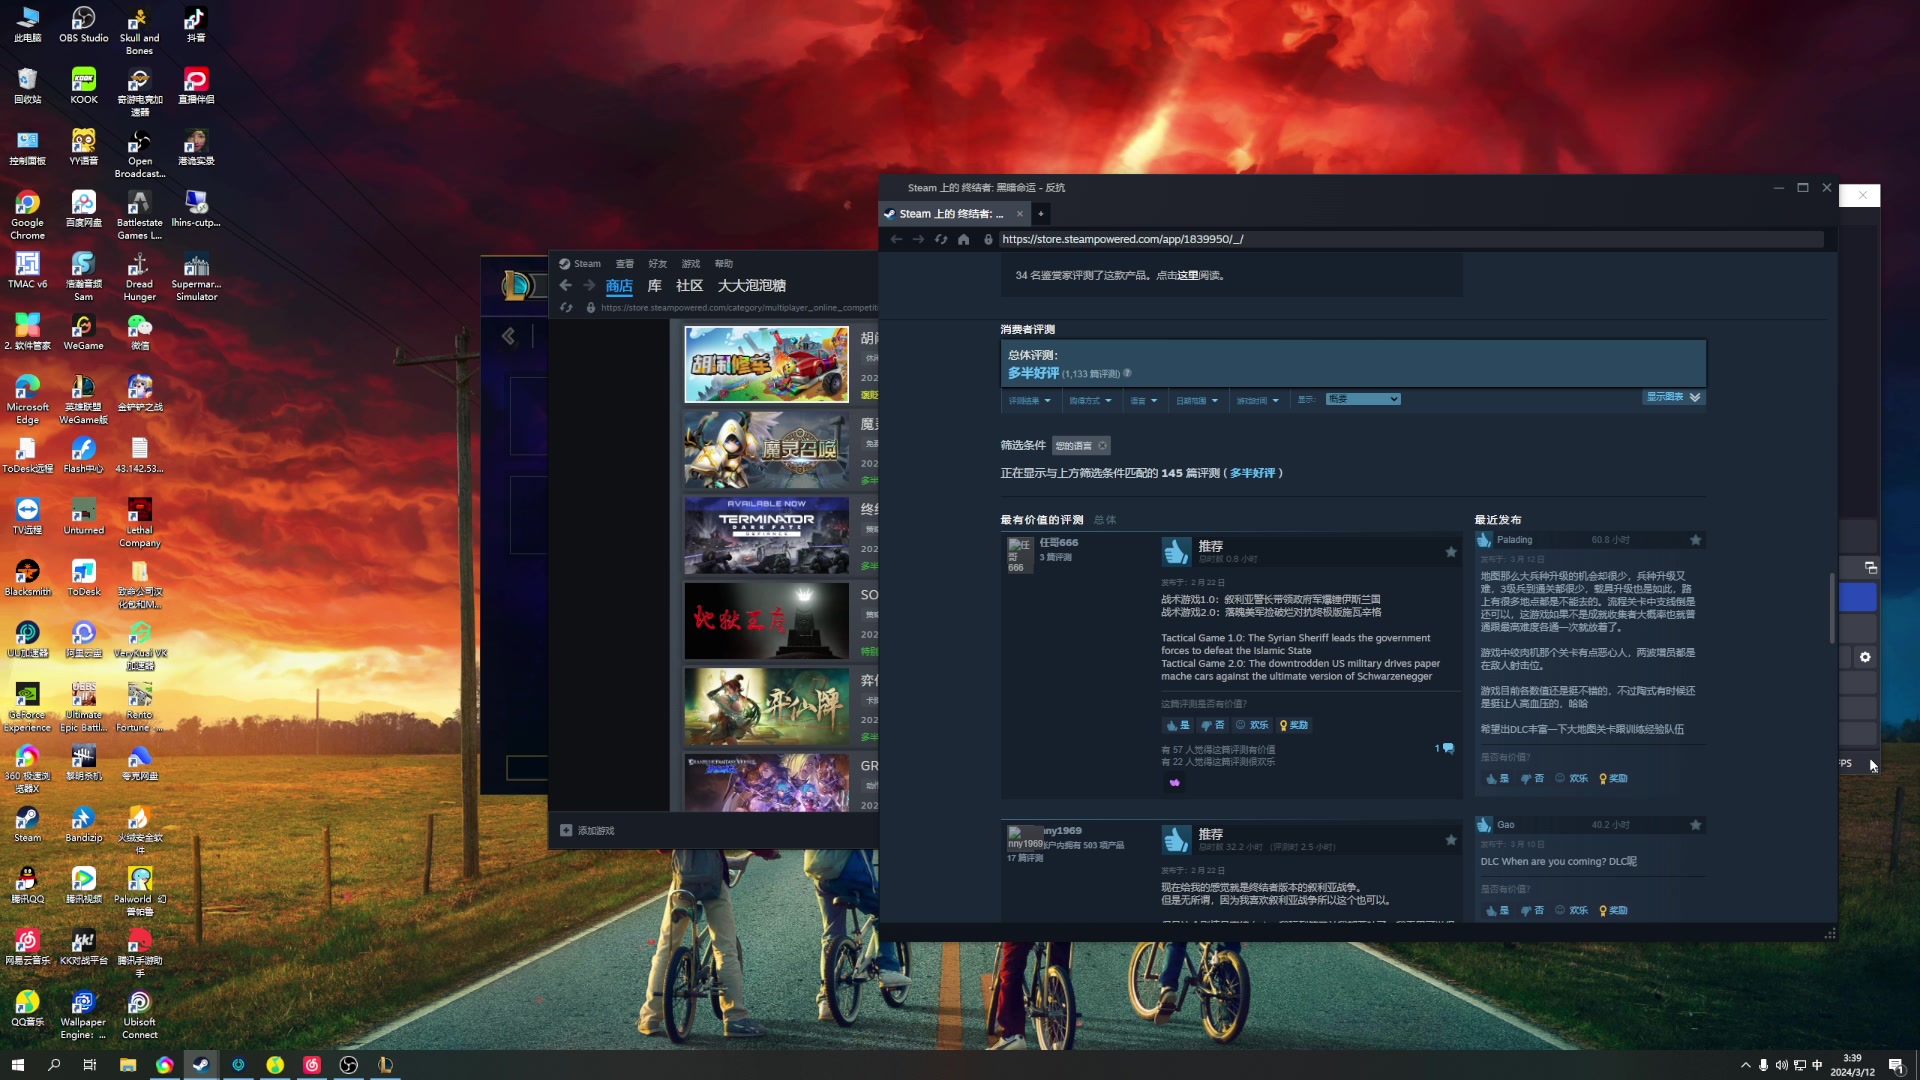Screen dimensions: 1920x1080
Task: Open the notification center icon
Action: tap(1896, 1065)
